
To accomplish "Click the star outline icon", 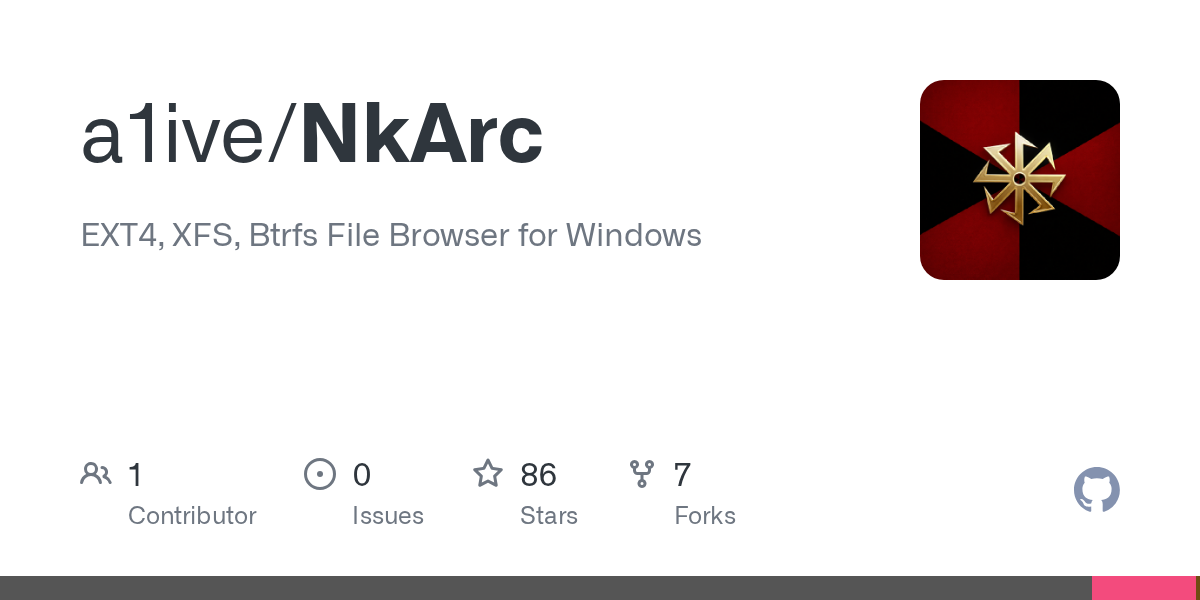I will (488, 473).
